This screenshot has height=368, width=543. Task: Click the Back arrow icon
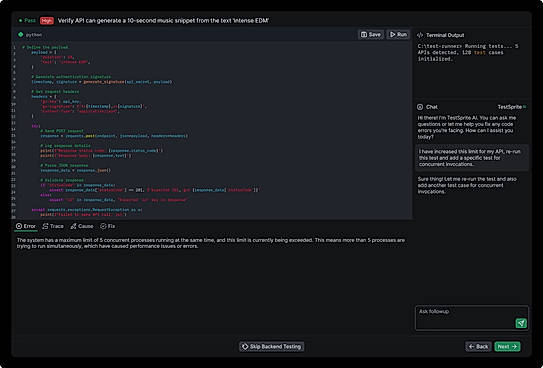coord(471,347)
